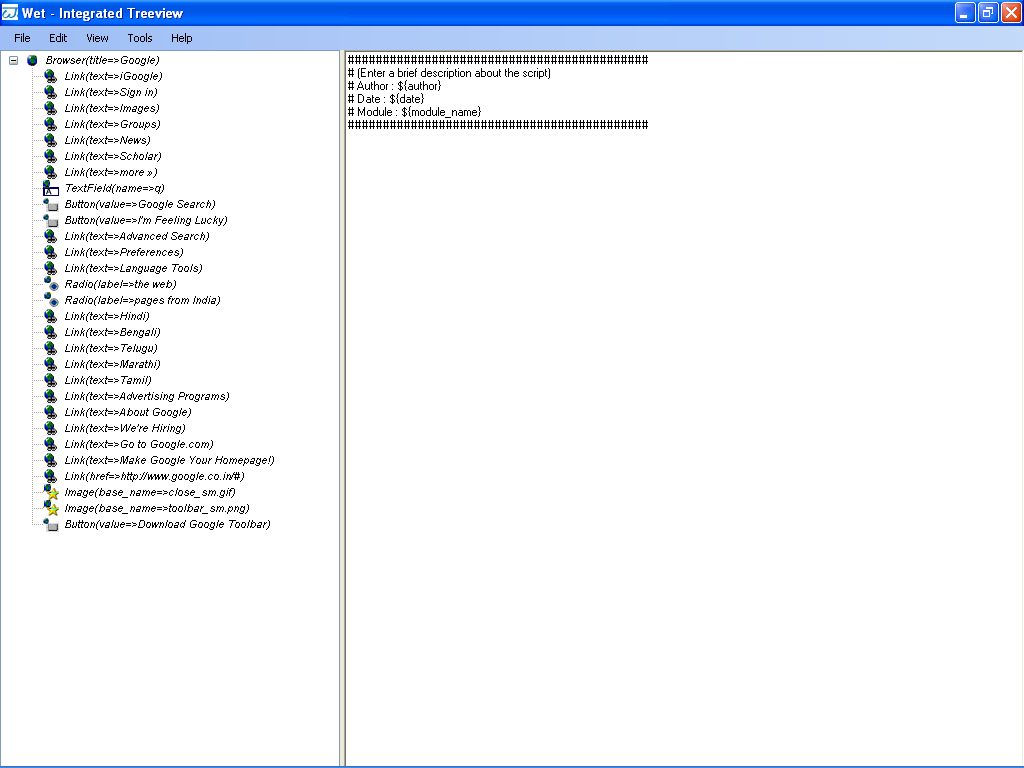
Task: Click the button icon beside Button(value=>Google Search)
Action: tap(50, 204)
